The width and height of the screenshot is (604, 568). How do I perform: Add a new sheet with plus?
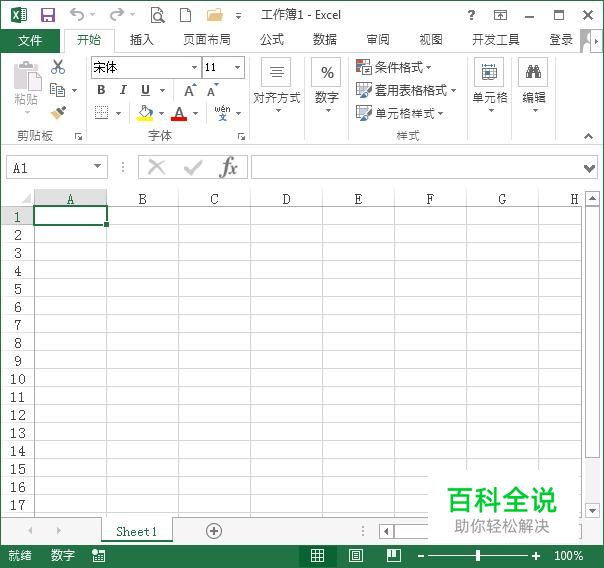click(214, 531)
